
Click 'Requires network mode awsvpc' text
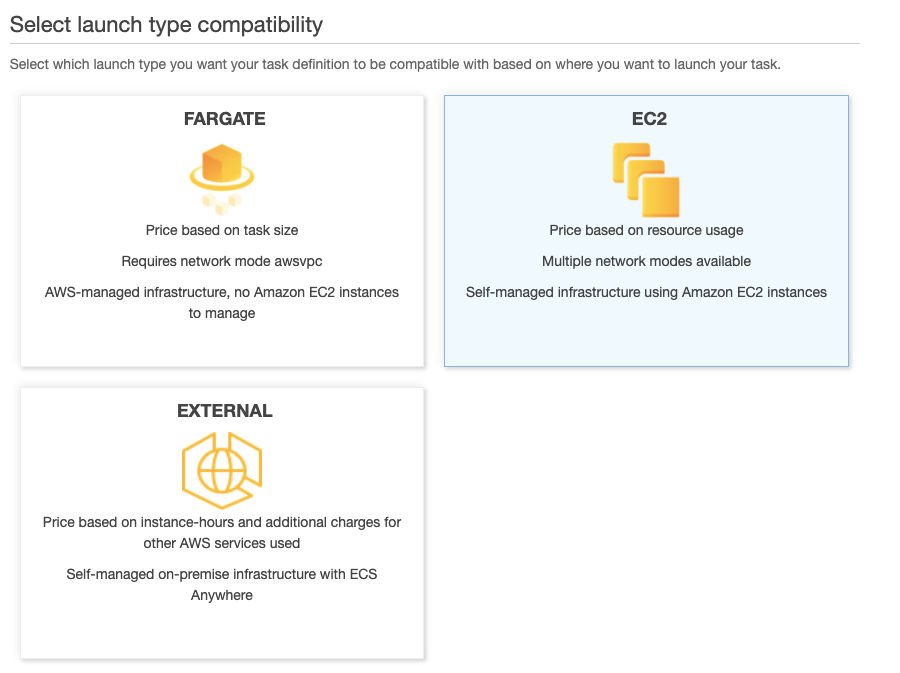click(221, 261)
